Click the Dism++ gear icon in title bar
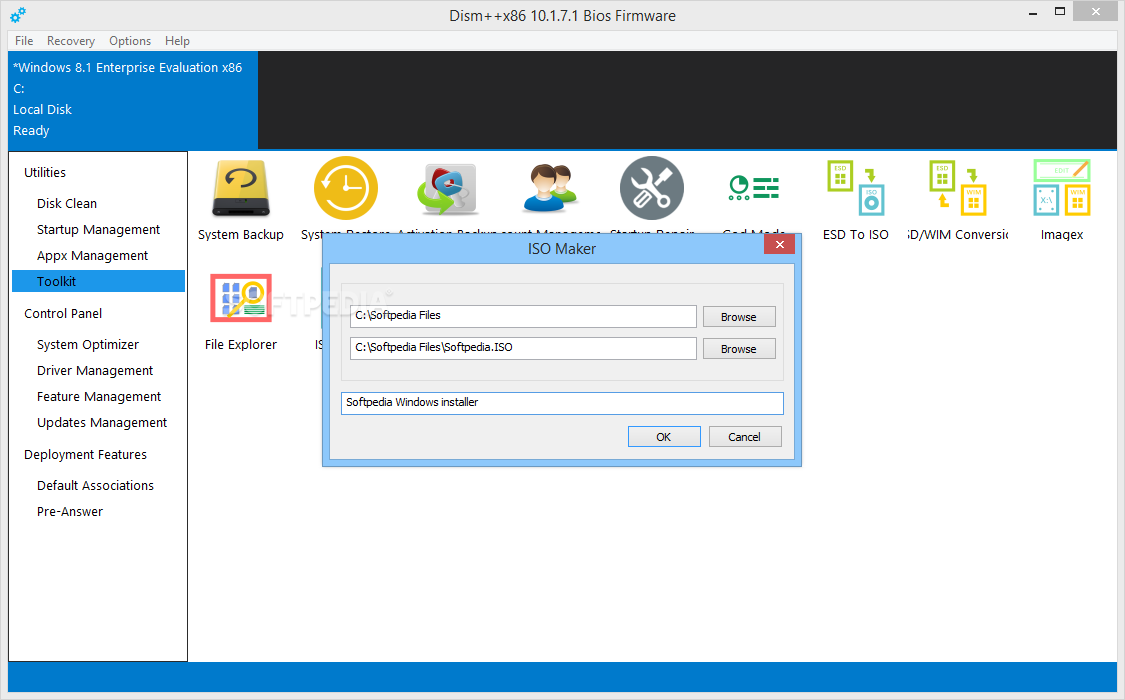The height and width of the screenshot is (700, 1125). [x=18, y=14]
